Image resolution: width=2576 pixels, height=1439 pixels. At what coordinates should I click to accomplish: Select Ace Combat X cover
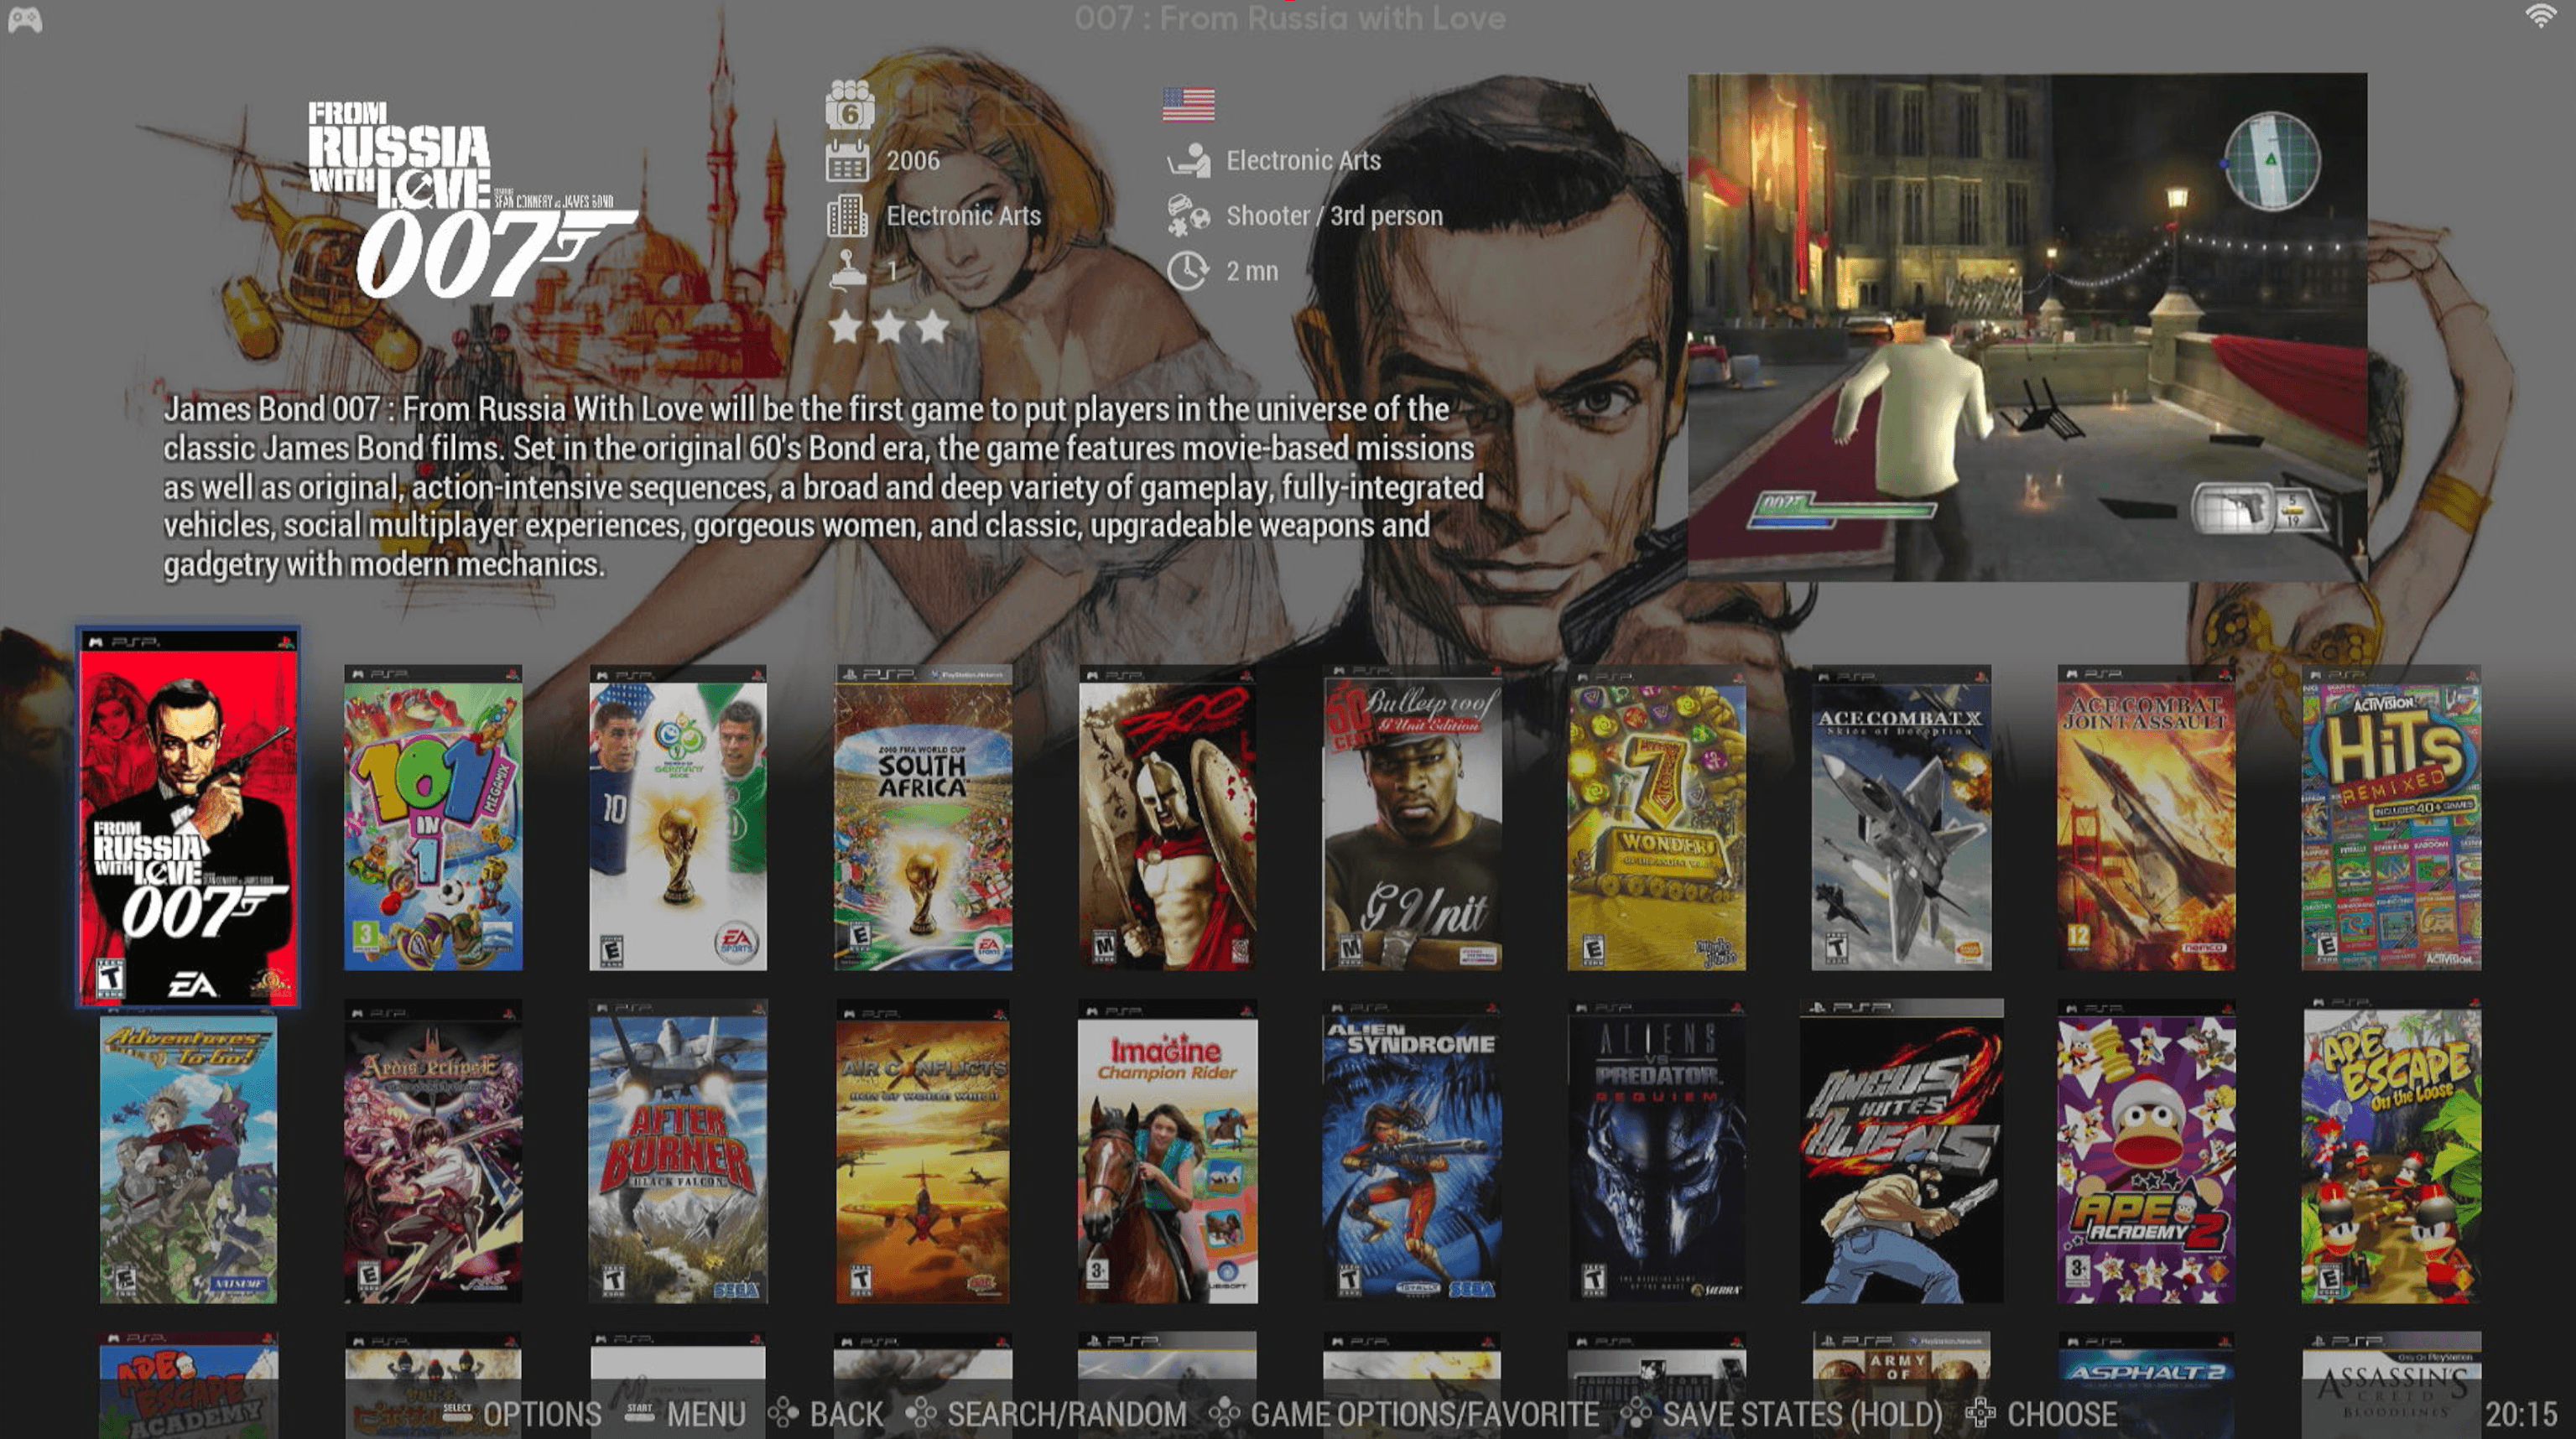click(x=1901, y=817)
